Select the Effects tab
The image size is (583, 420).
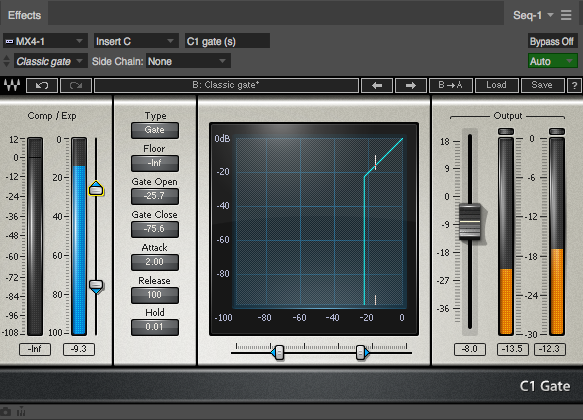[24, 15]
